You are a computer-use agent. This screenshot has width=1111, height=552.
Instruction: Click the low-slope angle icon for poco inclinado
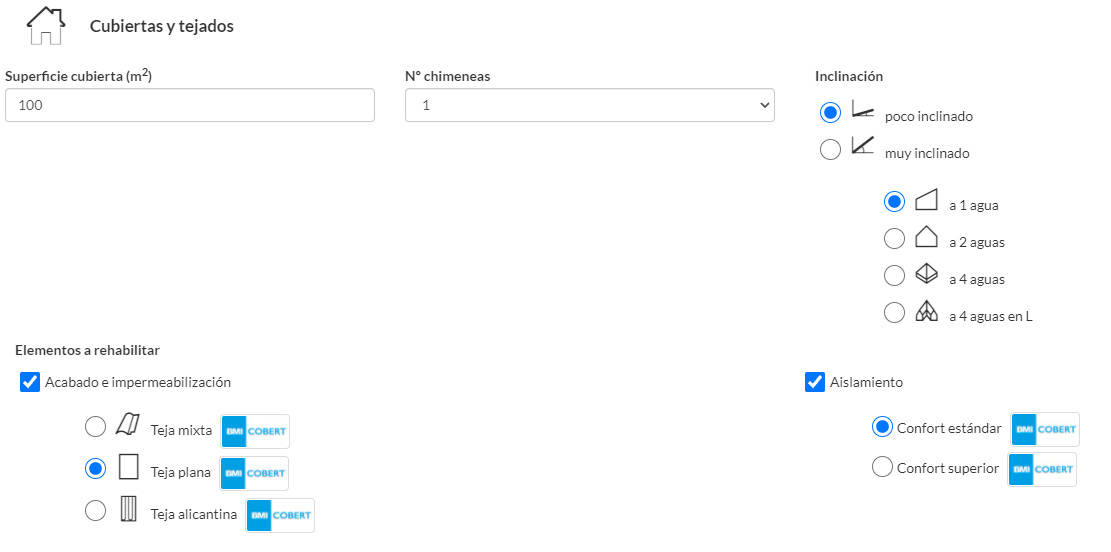[x=862, y=109]
